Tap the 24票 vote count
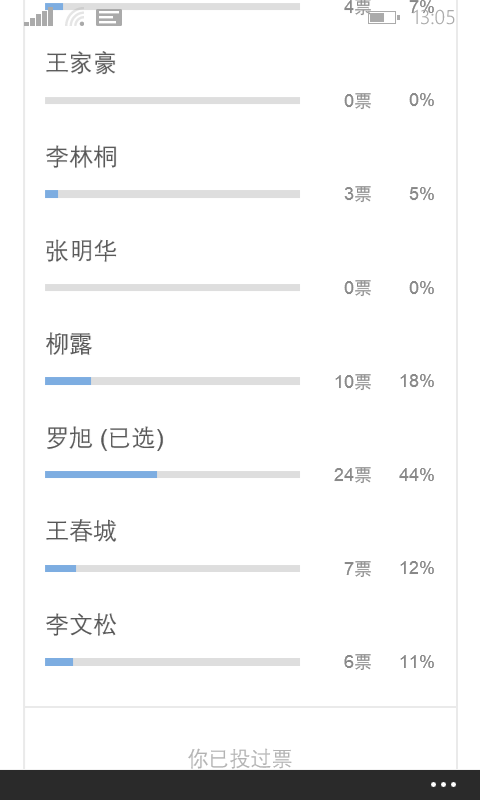 [x=352, y=475]
